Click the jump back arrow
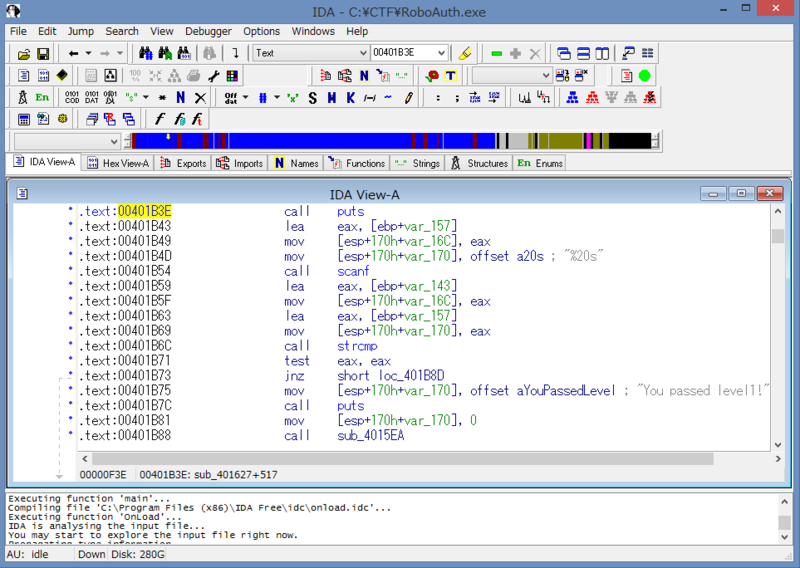 pos(73,53)
